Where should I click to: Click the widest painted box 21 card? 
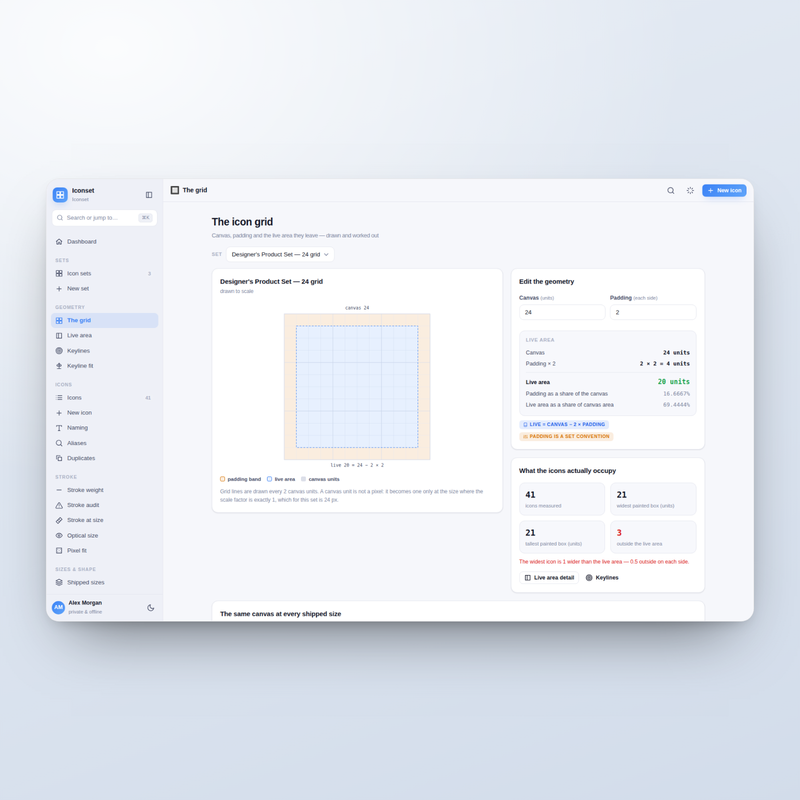(x=653, y=499)
